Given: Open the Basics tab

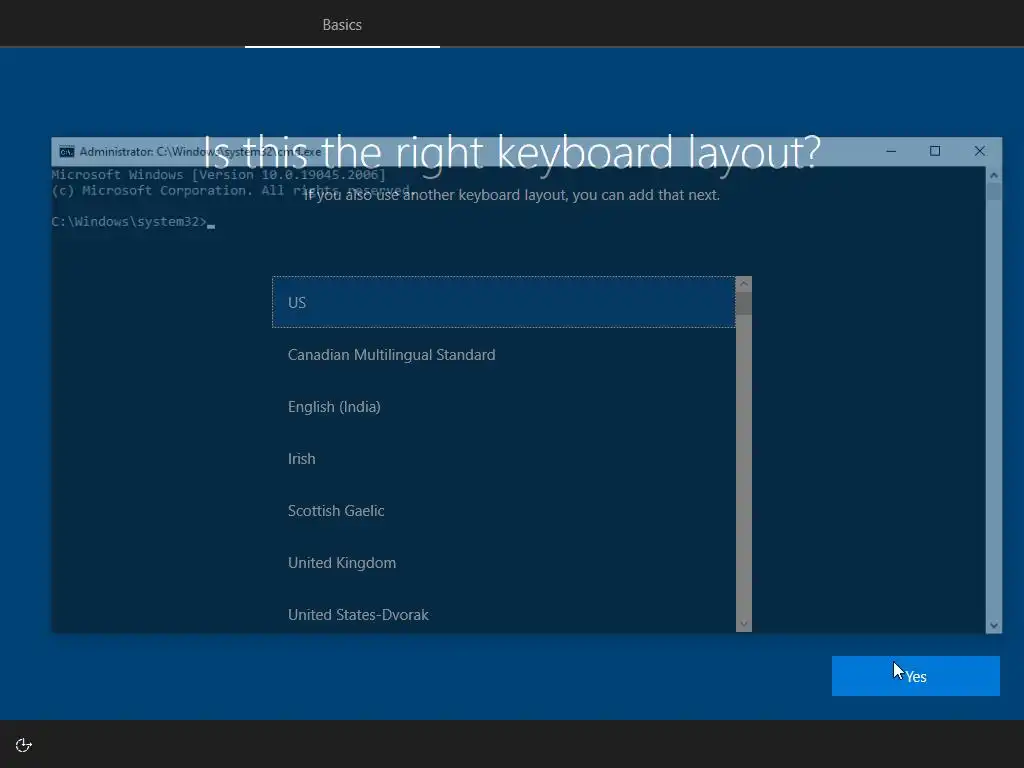Looking at the screenshot, I should click(x=342, y=24).
